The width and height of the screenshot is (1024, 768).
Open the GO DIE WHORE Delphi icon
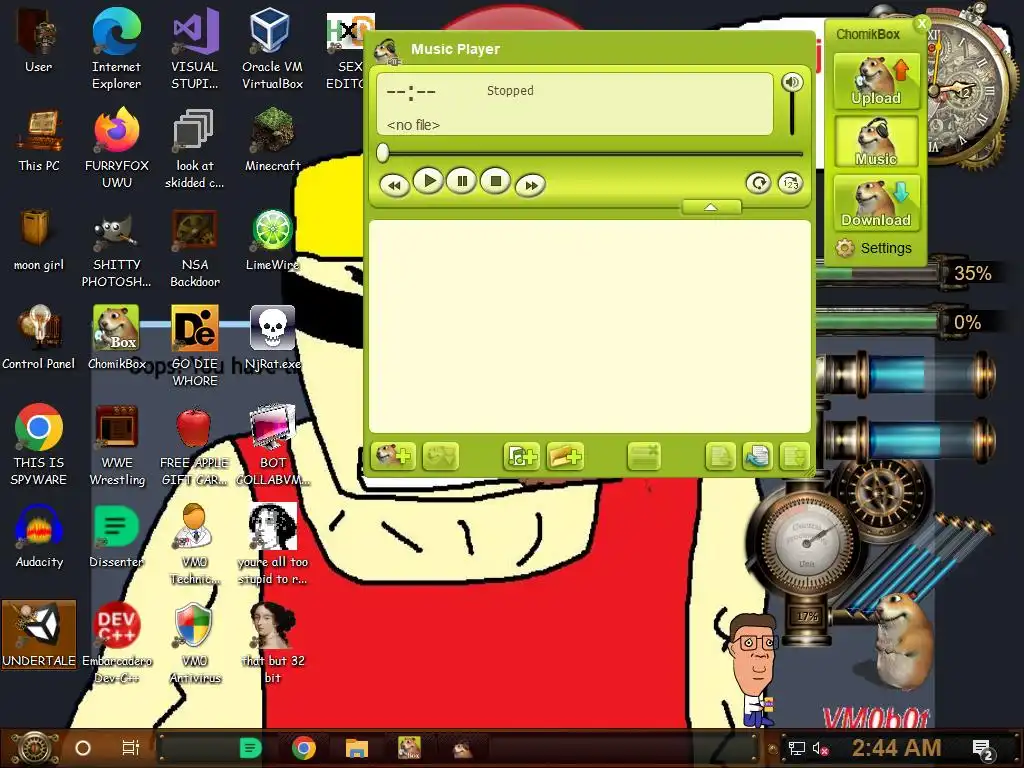195,346
